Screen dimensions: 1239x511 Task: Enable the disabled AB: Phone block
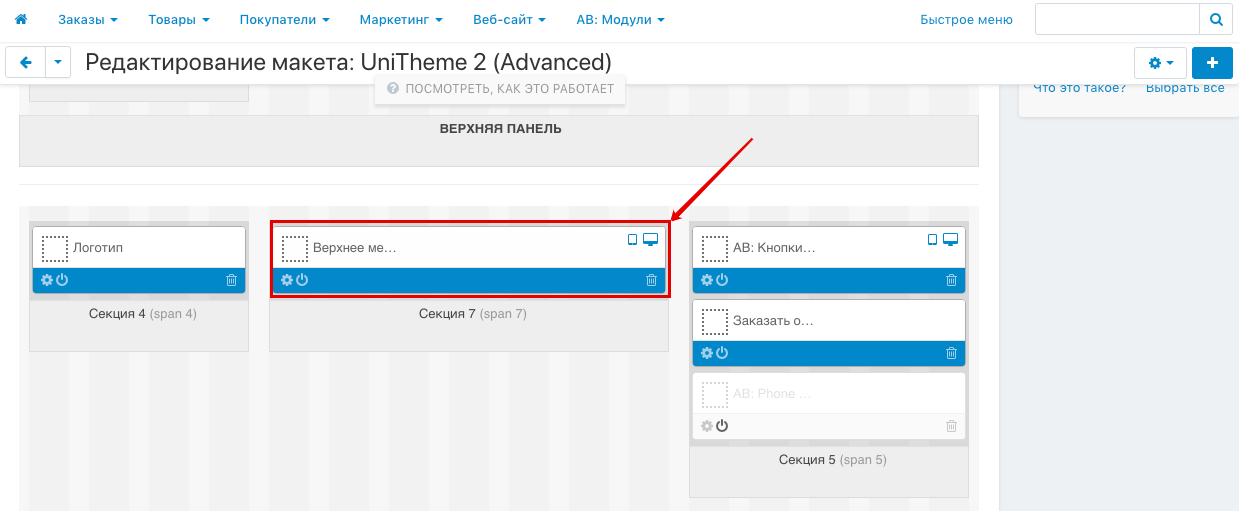722,426
